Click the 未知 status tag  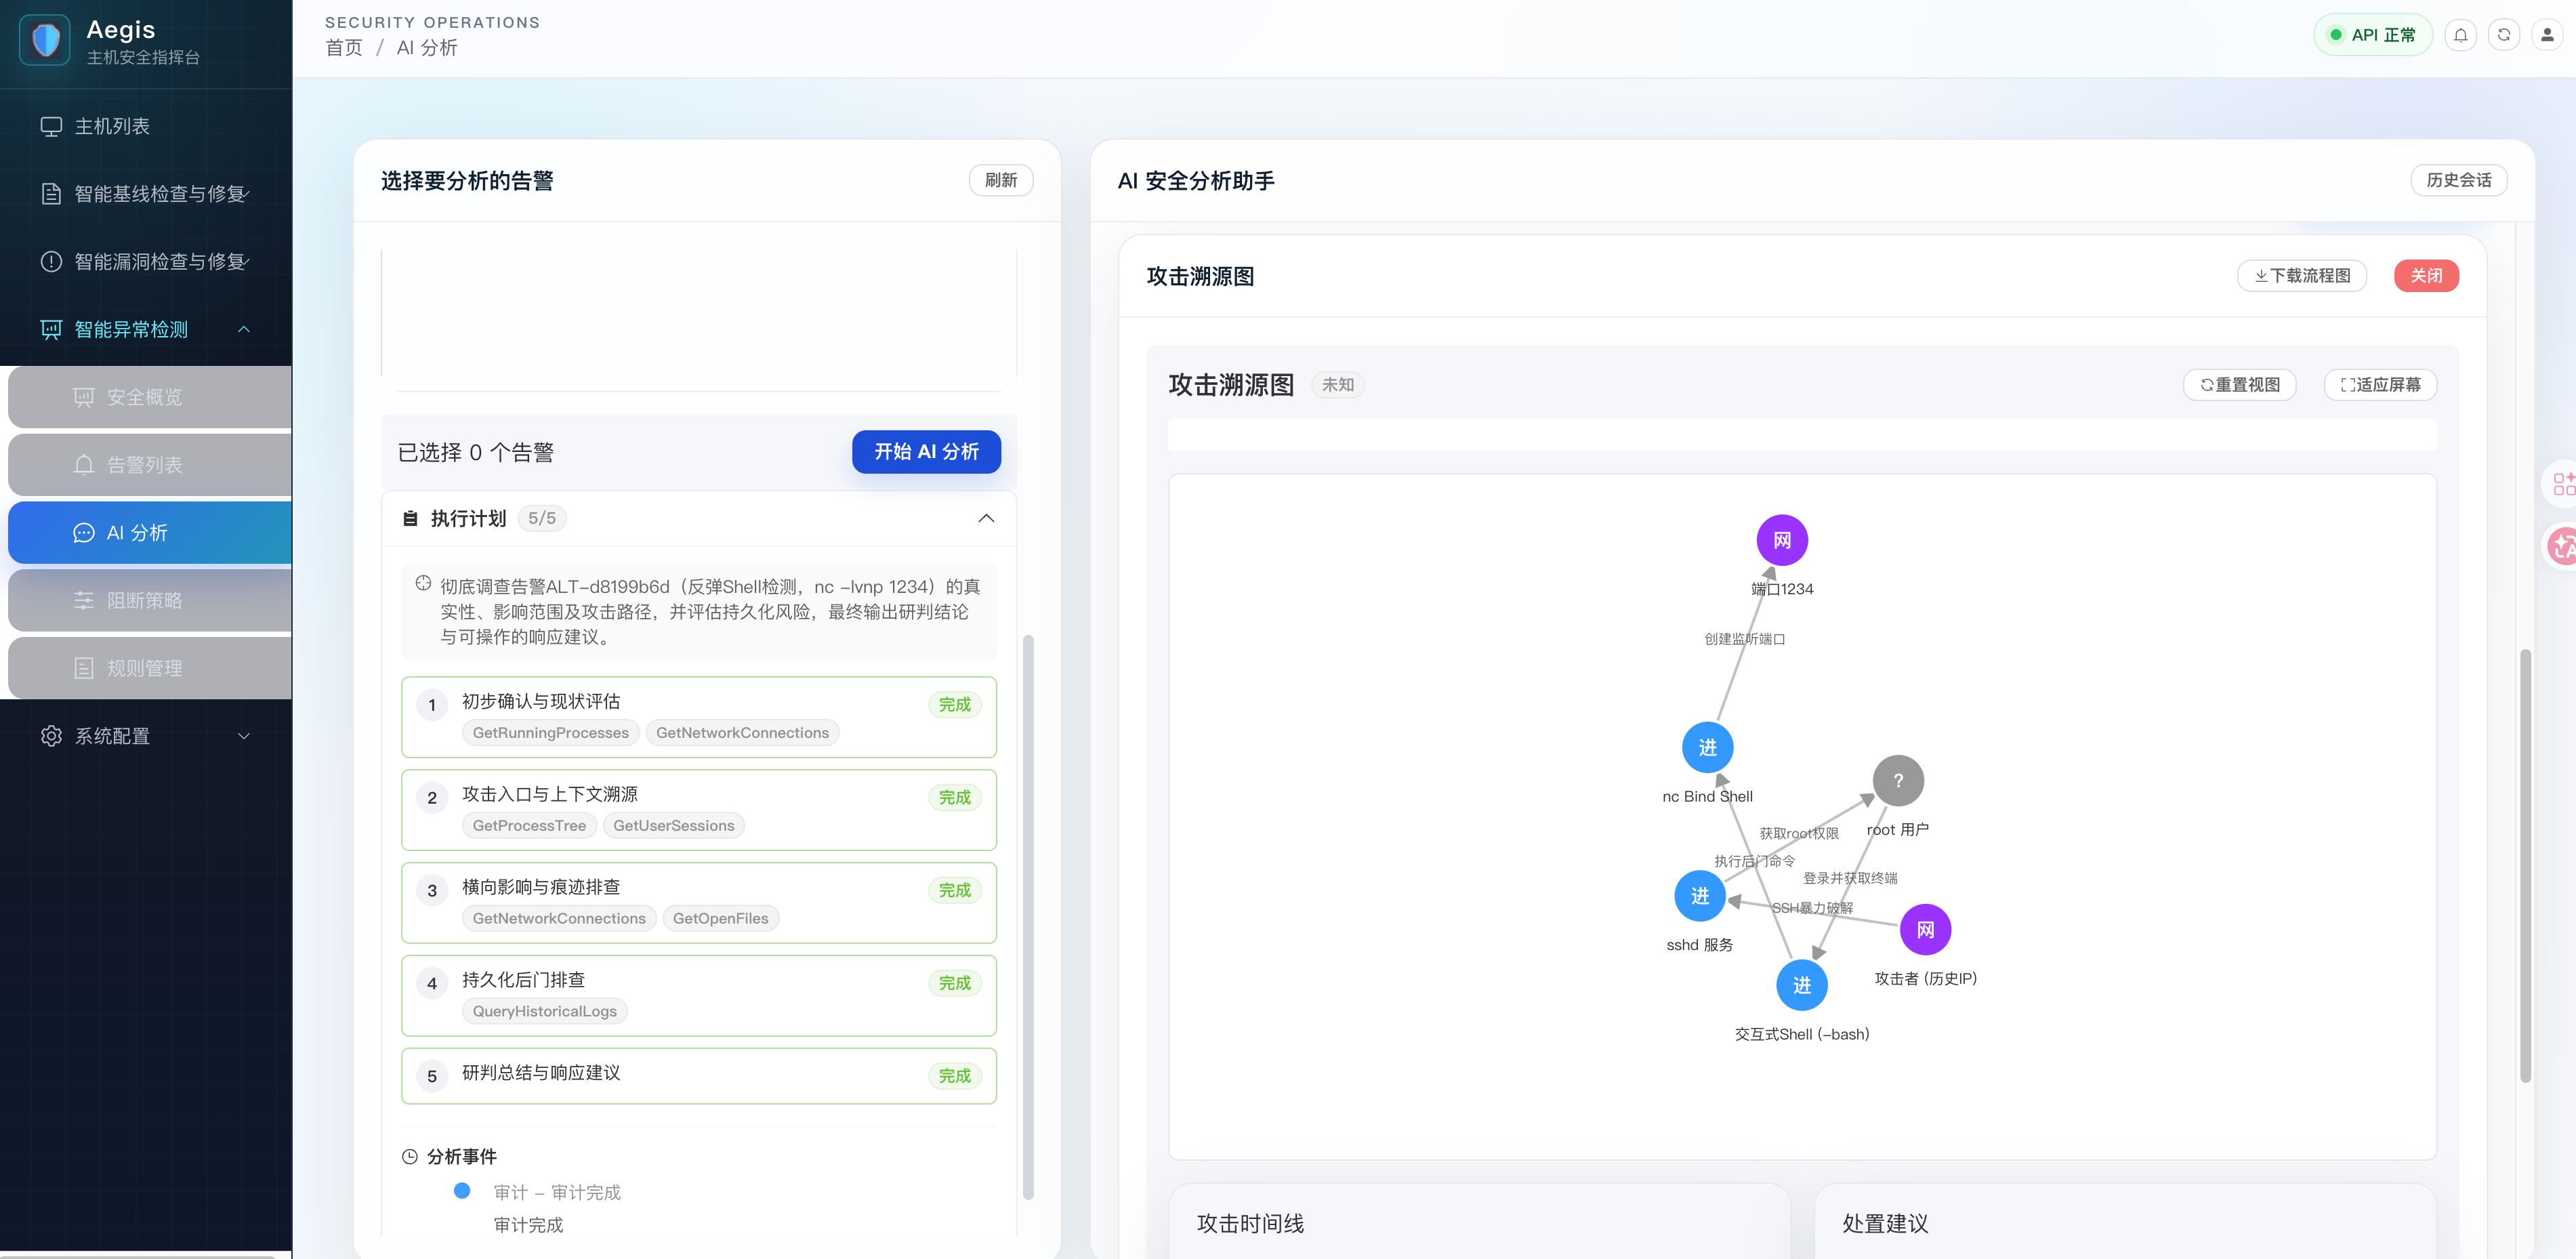pyautogui.click(x=1337, y=385)
